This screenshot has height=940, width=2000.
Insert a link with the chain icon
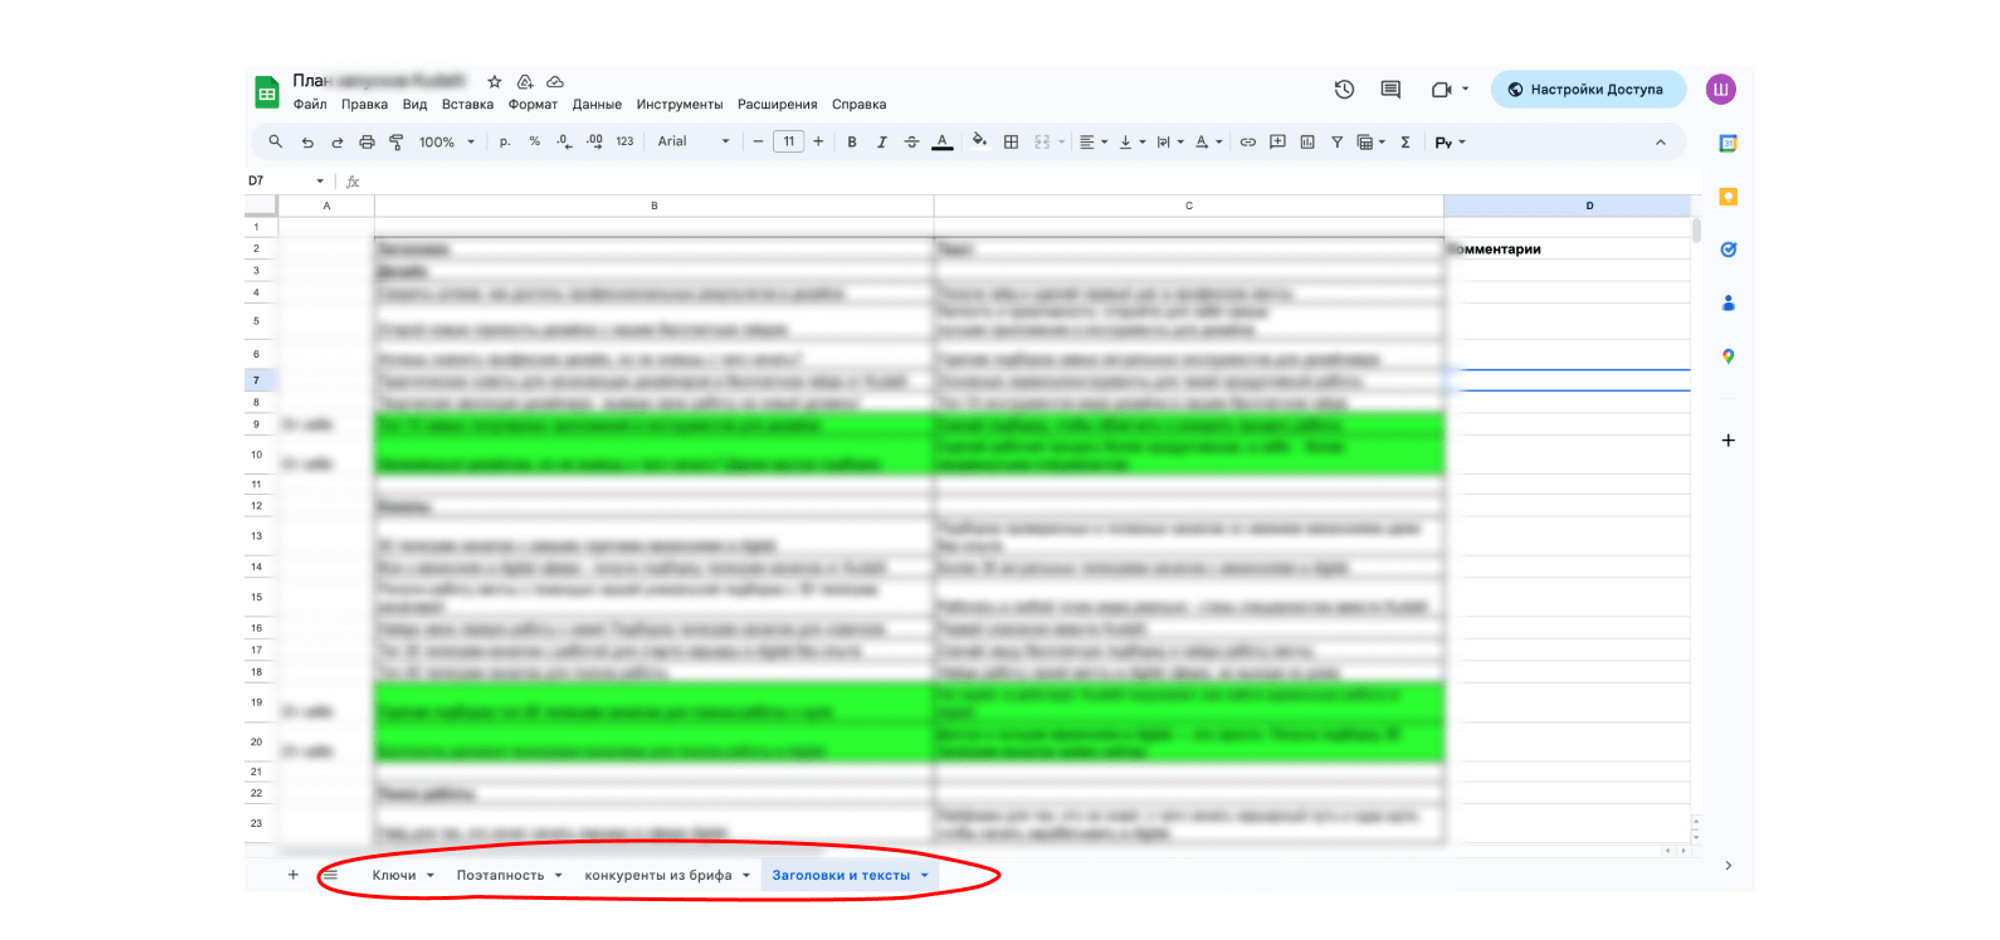click(1247, 142)
